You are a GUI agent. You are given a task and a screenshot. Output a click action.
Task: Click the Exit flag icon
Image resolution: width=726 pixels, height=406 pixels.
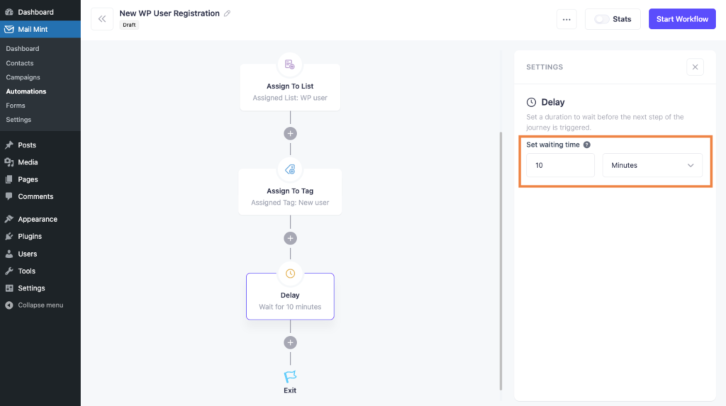point(290,376)
